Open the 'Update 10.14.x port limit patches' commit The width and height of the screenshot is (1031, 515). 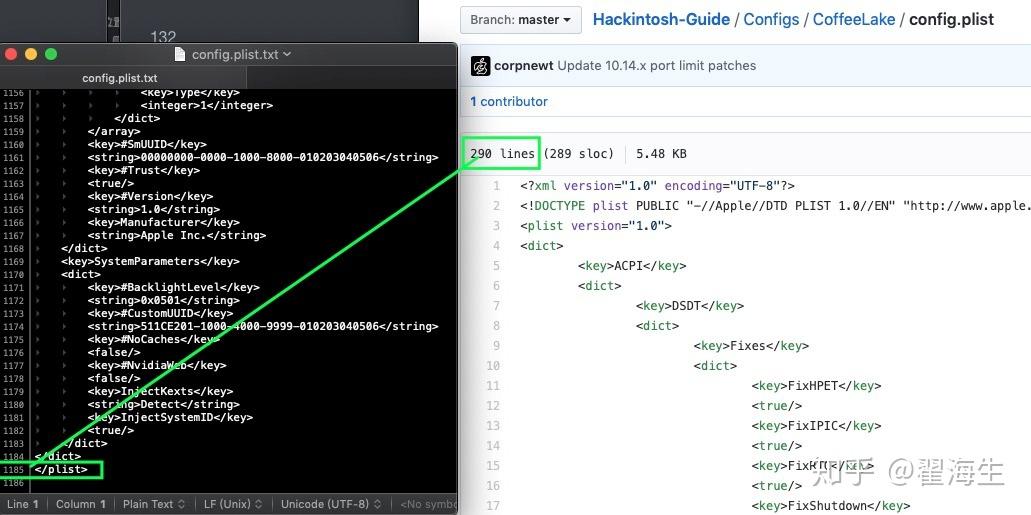657,66
